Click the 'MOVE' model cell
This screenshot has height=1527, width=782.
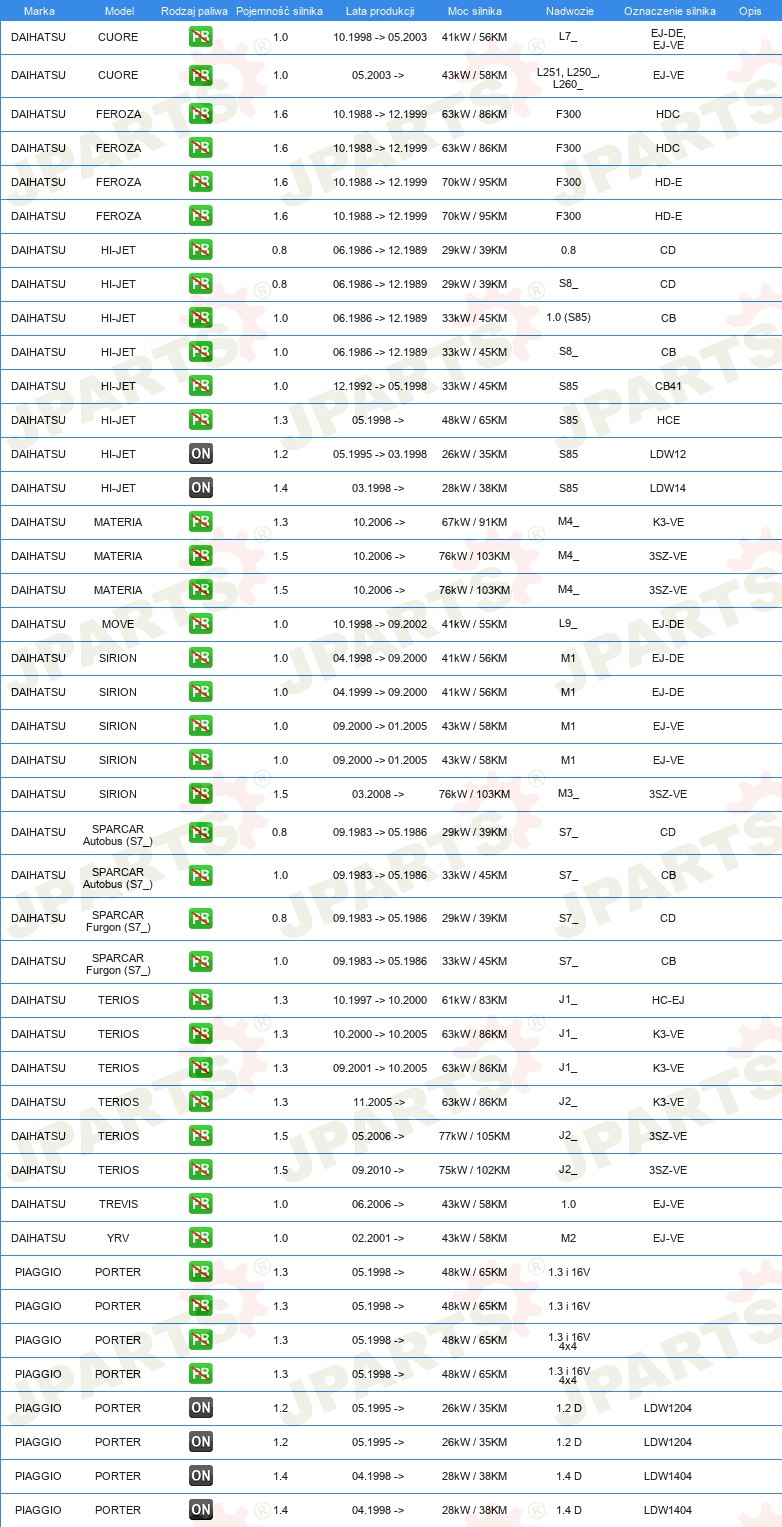click(118, 624)
